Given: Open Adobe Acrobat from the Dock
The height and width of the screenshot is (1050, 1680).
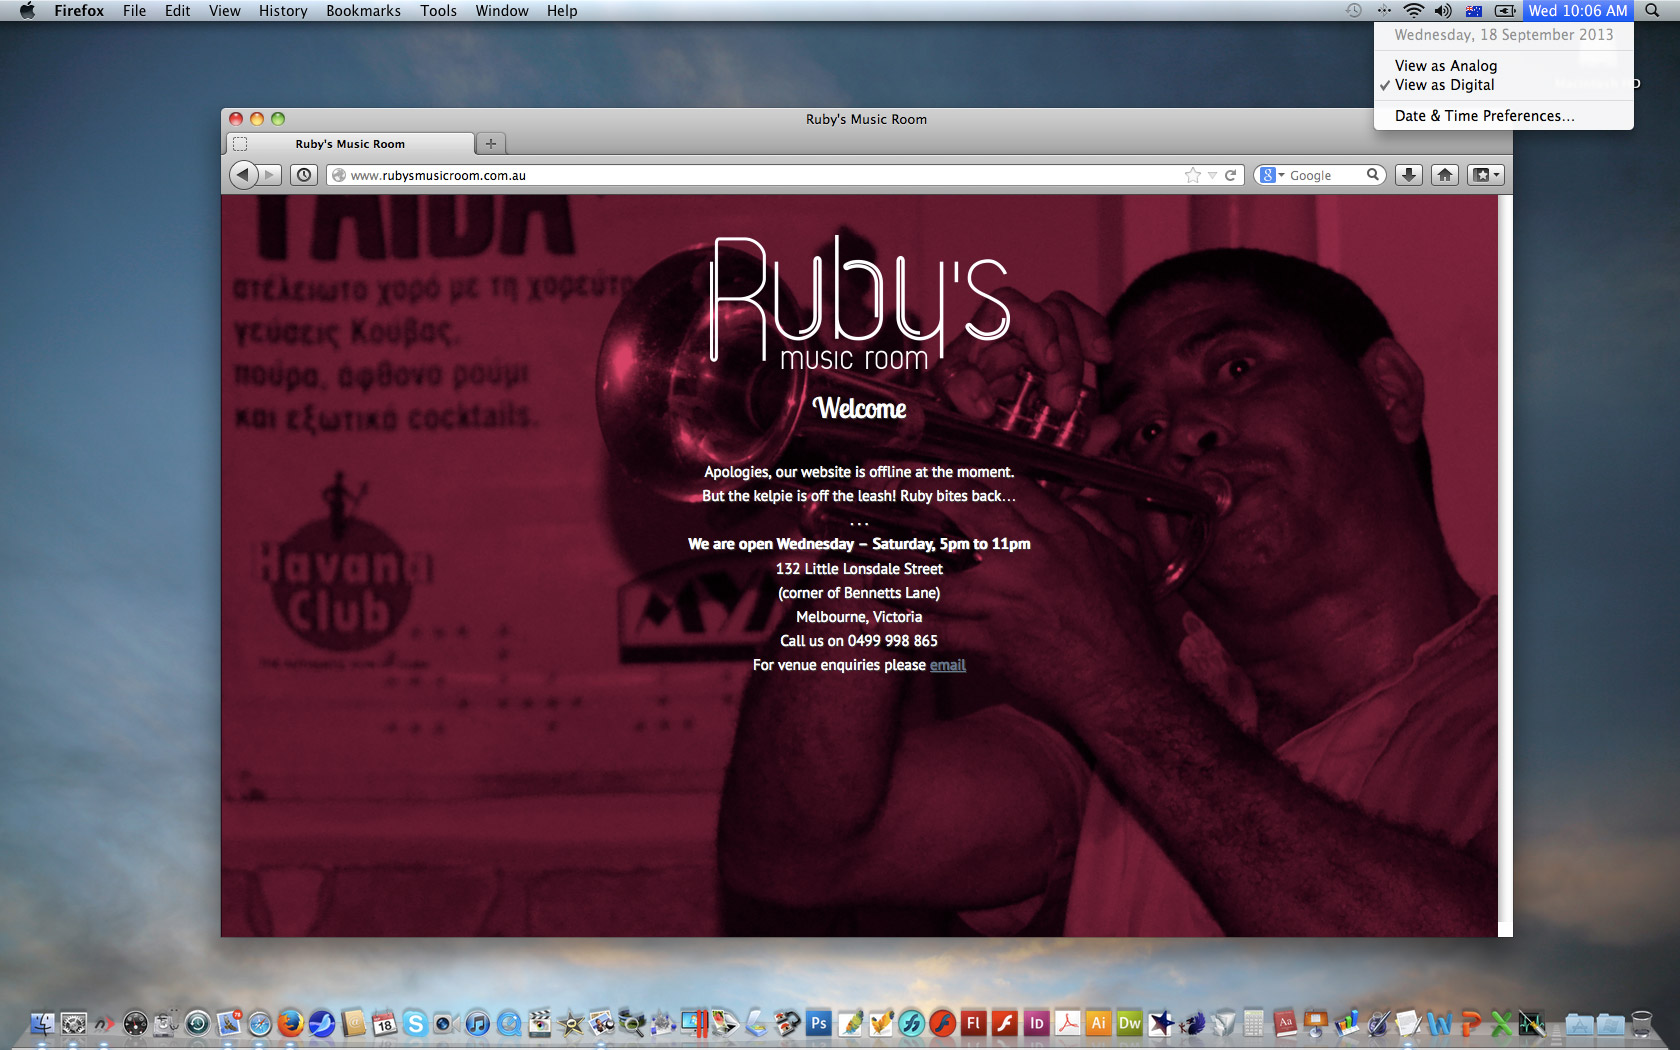Looking at the screenshot, I should pyautogui.click(x=1067, y=1023).
